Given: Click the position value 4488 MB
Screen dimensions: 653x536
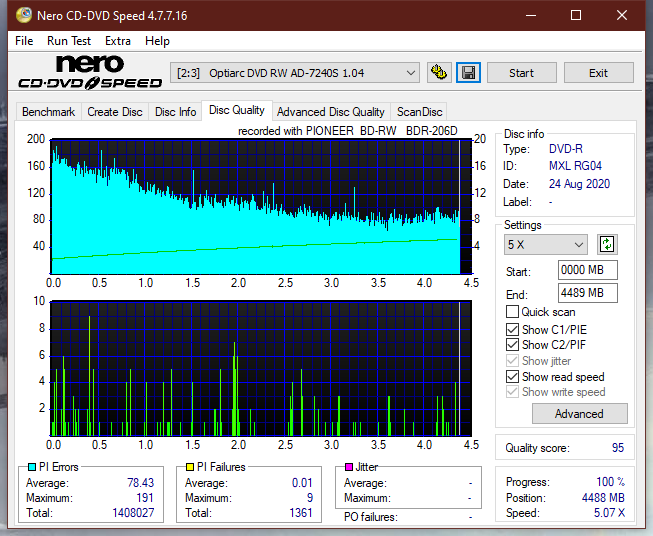Looking at the screenshot, I should point(603,498).
